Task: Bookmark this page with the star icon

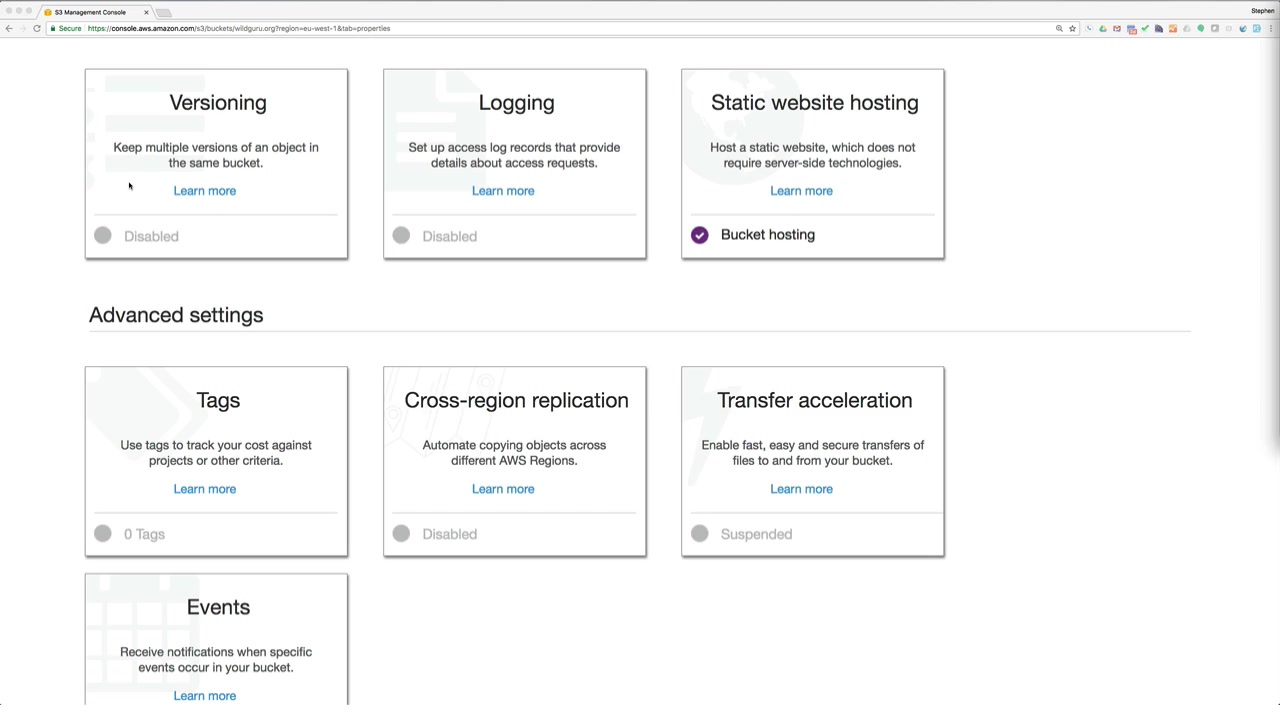Action: tap(1072, 28)
